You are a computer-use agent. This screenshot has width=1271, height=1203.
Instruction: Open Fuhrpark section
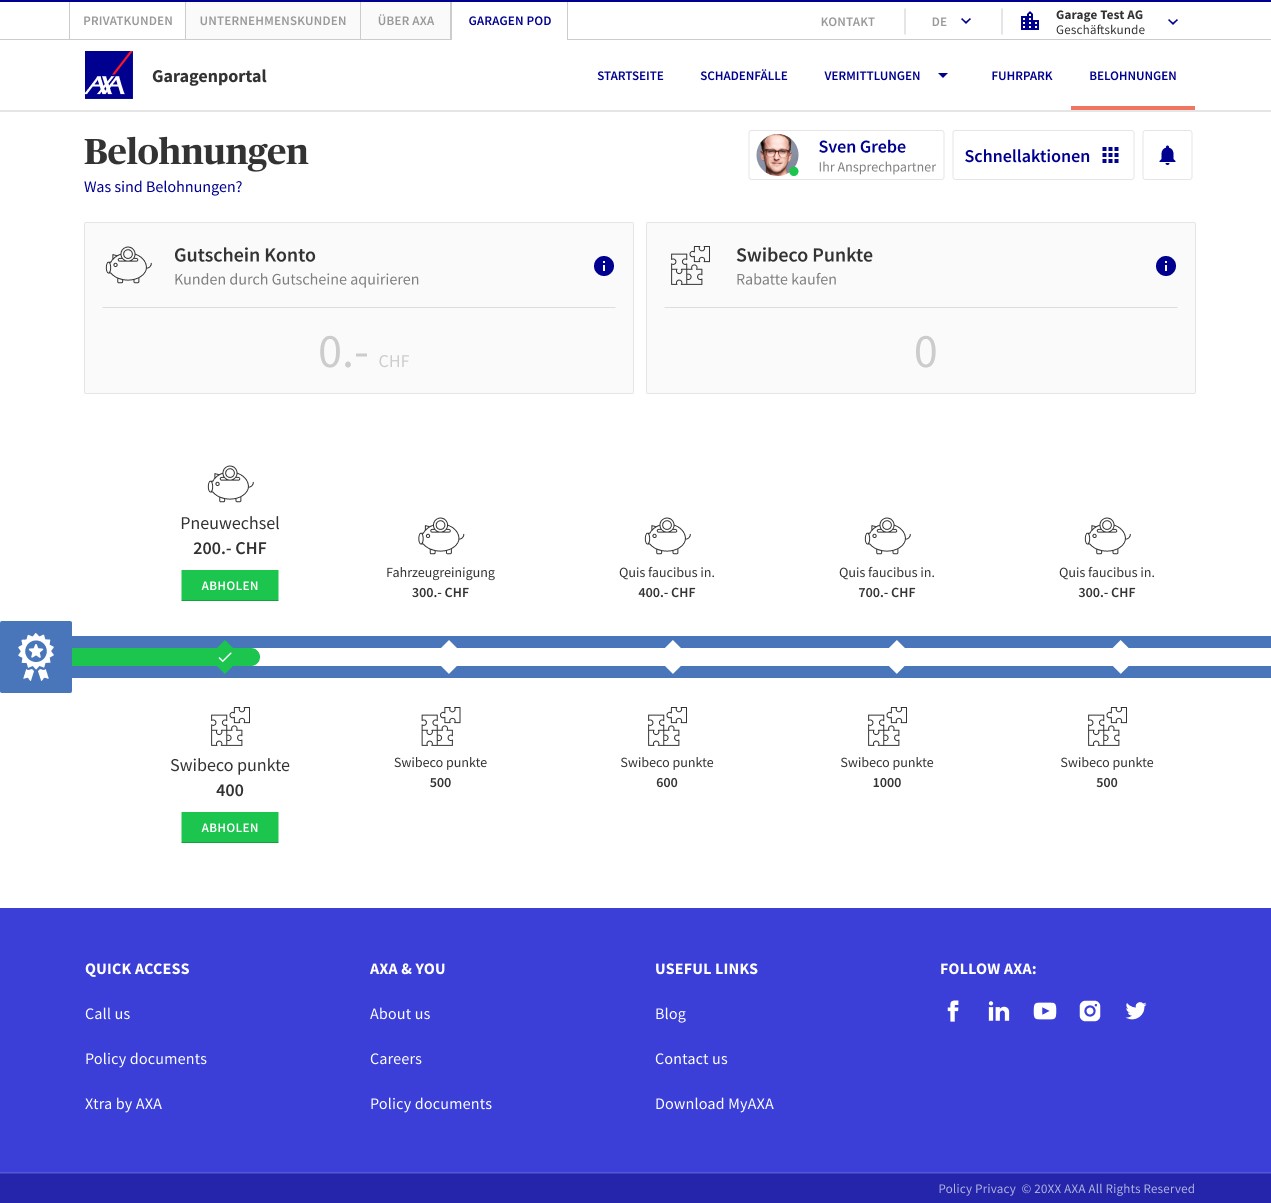click(x=1022, y=76)
